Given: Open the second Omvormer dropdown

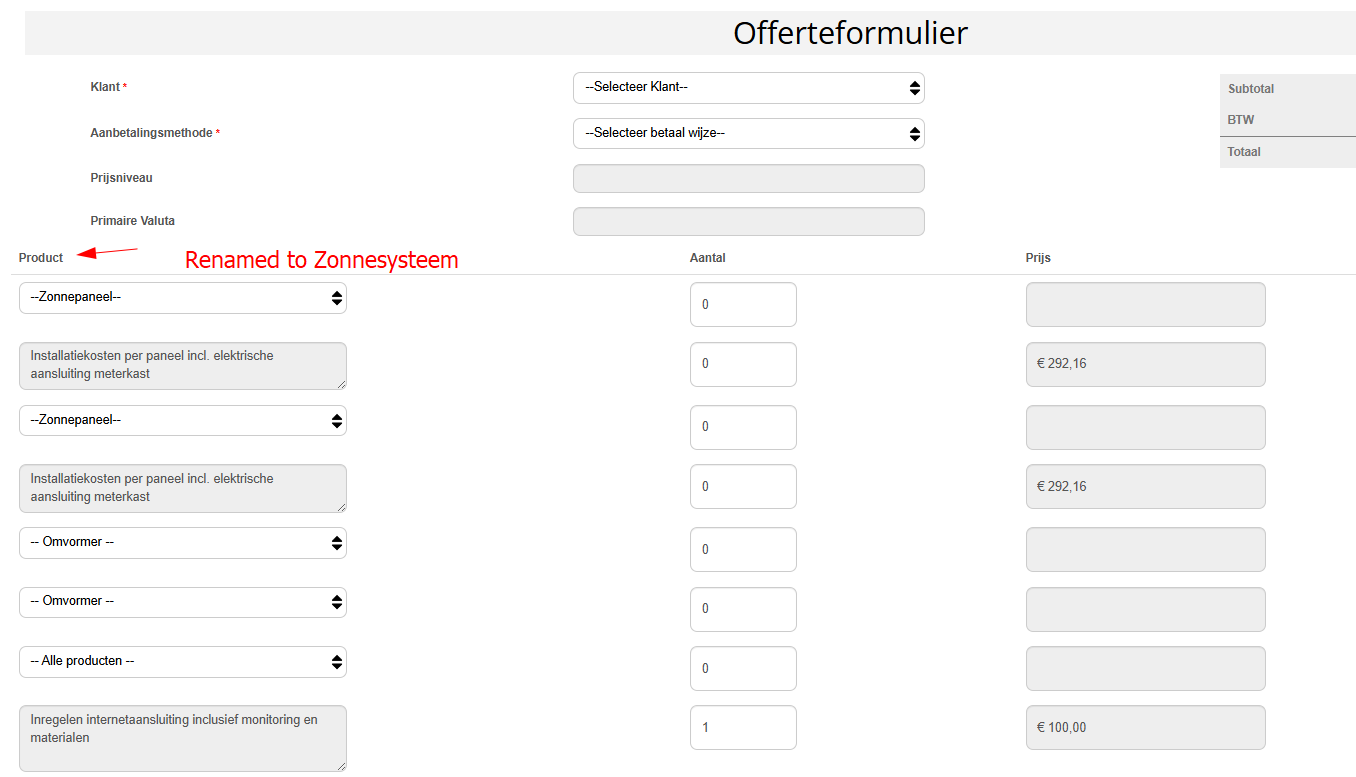Looking at the screenshot, I should point(183,602).
